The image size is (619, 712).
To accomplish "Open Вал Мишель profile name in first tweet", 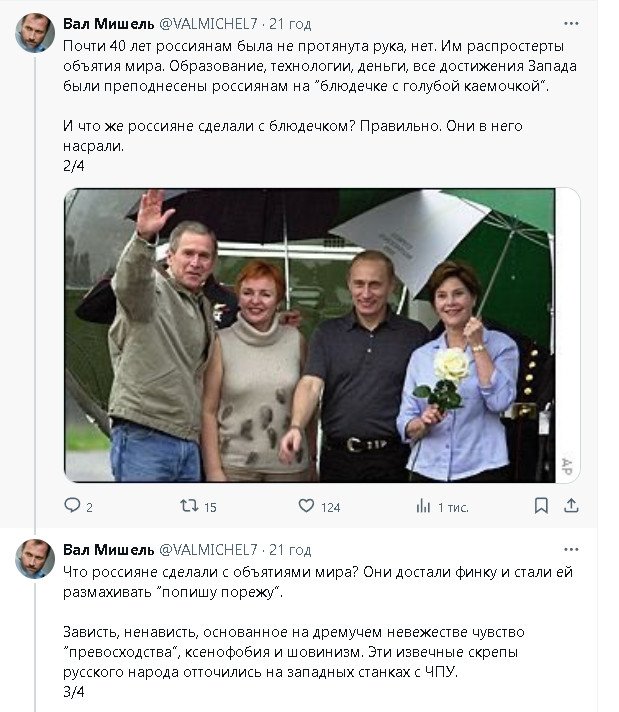I will 108,22.
